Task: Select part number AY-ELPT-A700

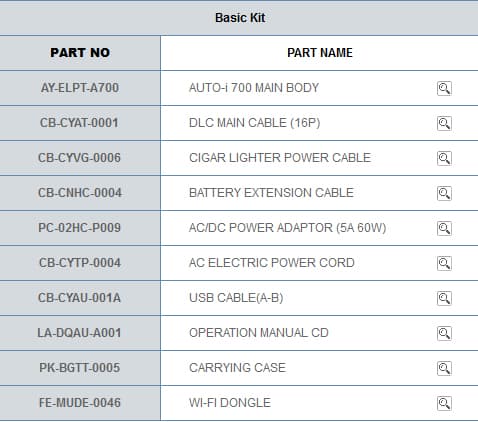Action: pos(80,88)
